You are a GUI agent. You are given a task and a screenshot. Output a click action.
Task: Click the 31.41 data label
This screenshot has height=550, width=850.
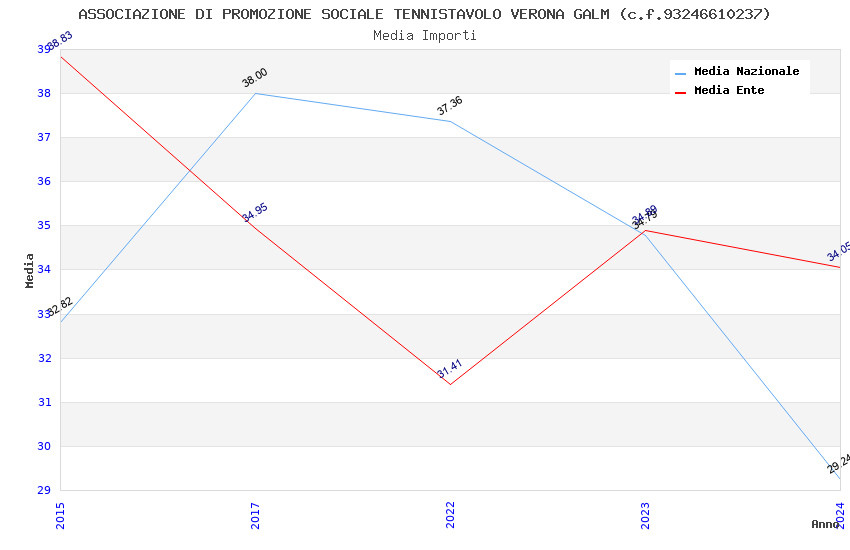click(x=449, y=368)
